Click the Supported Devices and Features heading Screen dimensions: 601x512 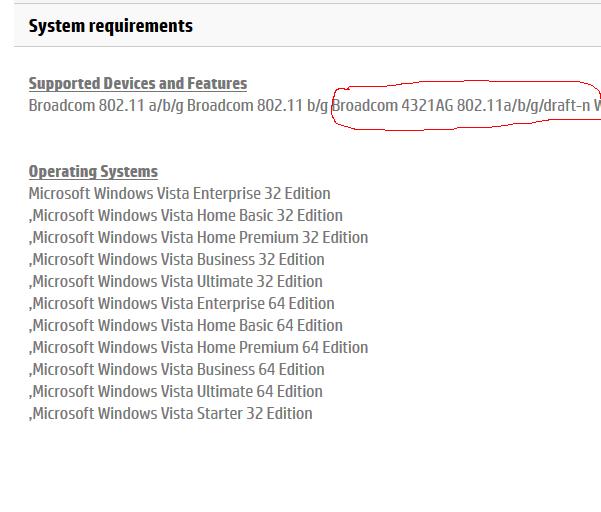click(x=137, y=84)
